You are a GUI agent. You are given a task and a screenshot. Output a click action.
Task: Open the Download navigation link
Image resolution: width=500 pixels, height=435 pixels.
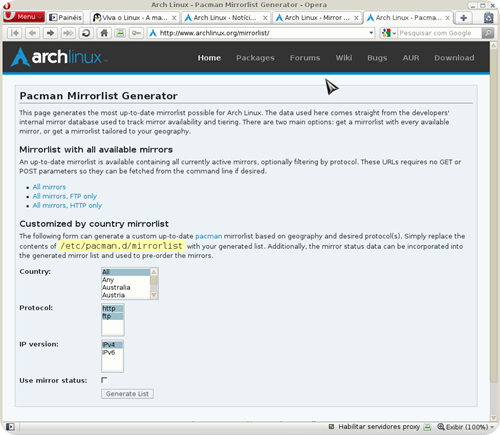click(454, 58)
